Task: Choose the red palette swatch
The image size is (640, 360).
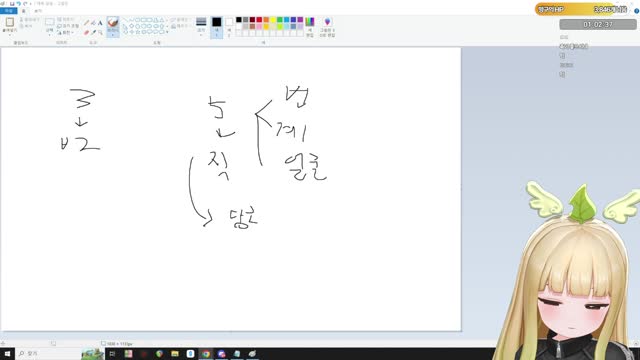Action: point(259,20)
